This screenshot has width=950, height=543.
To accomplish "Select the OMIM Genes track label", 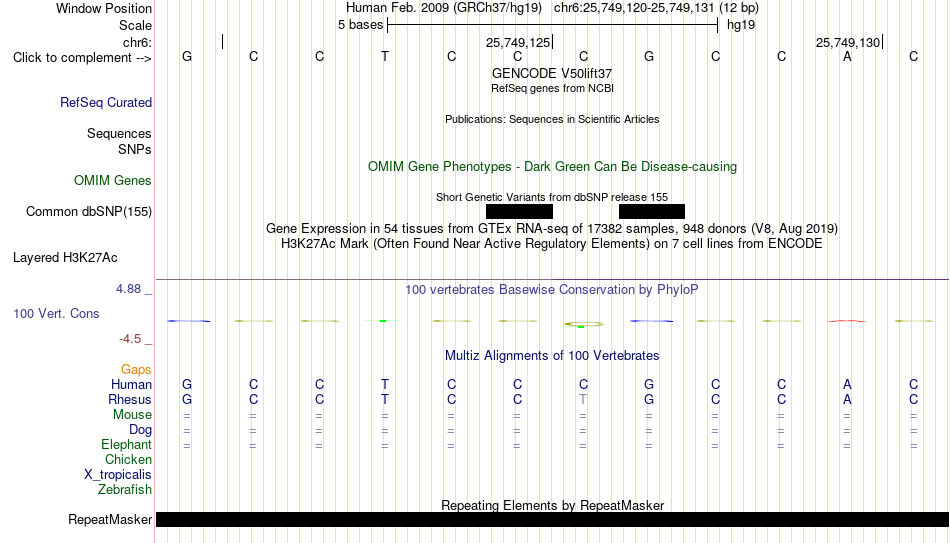I will [x=113, y=181].
